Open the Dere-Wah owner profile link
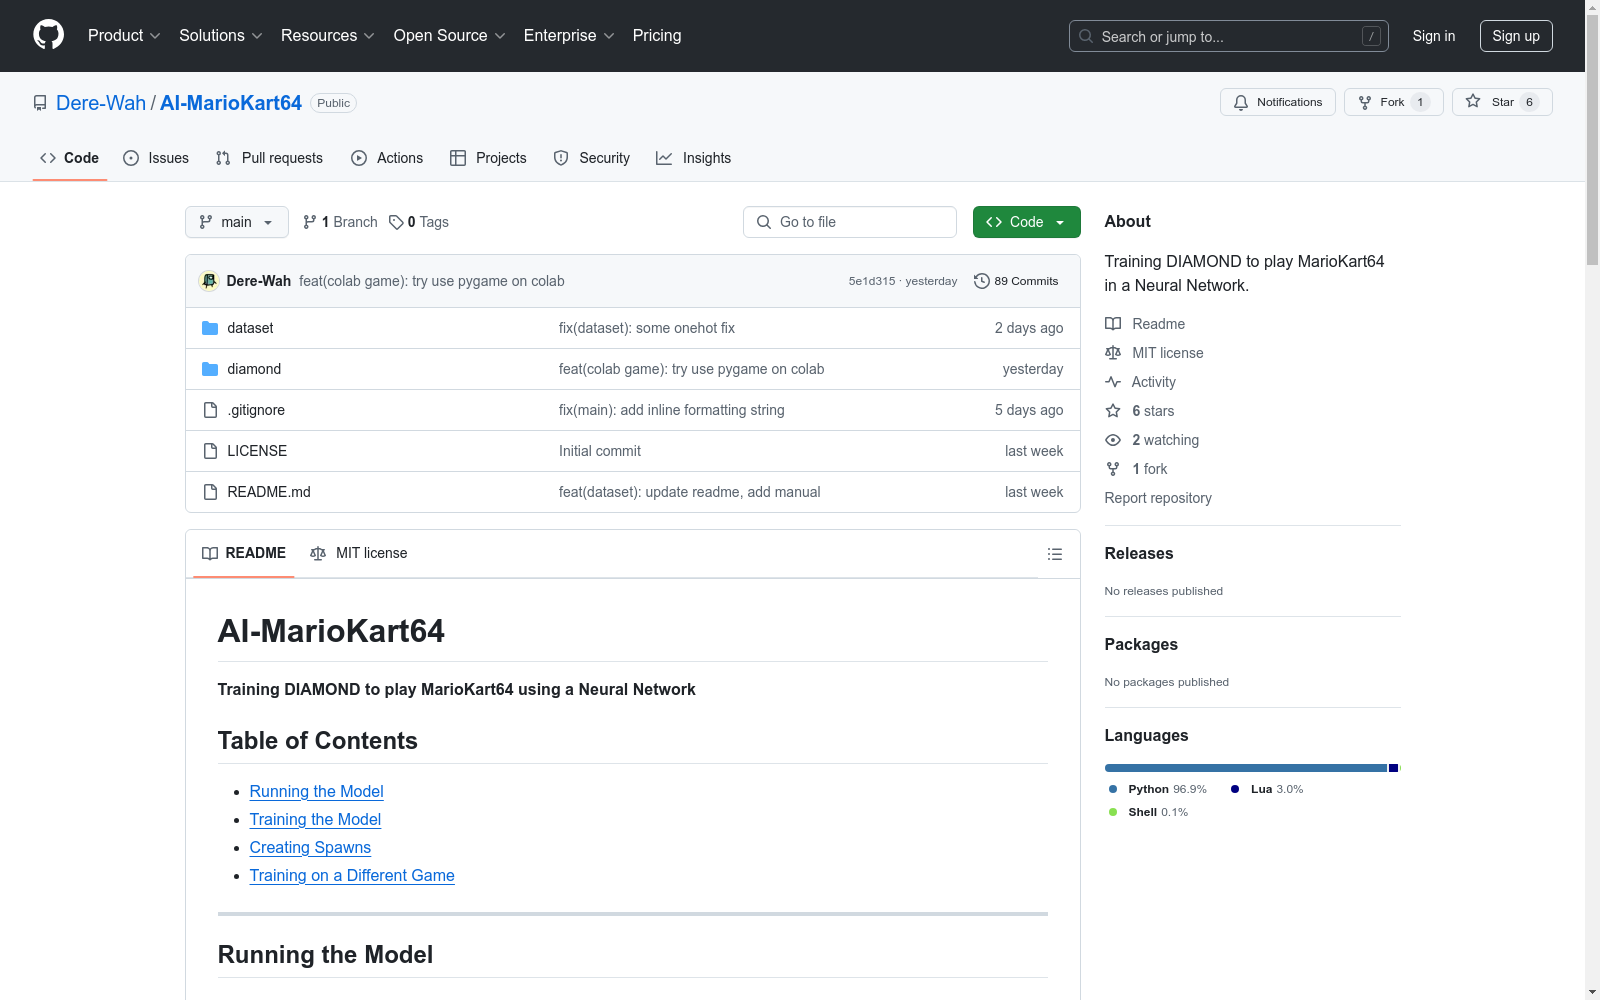 pyautogui.click(x=101, y=103)
